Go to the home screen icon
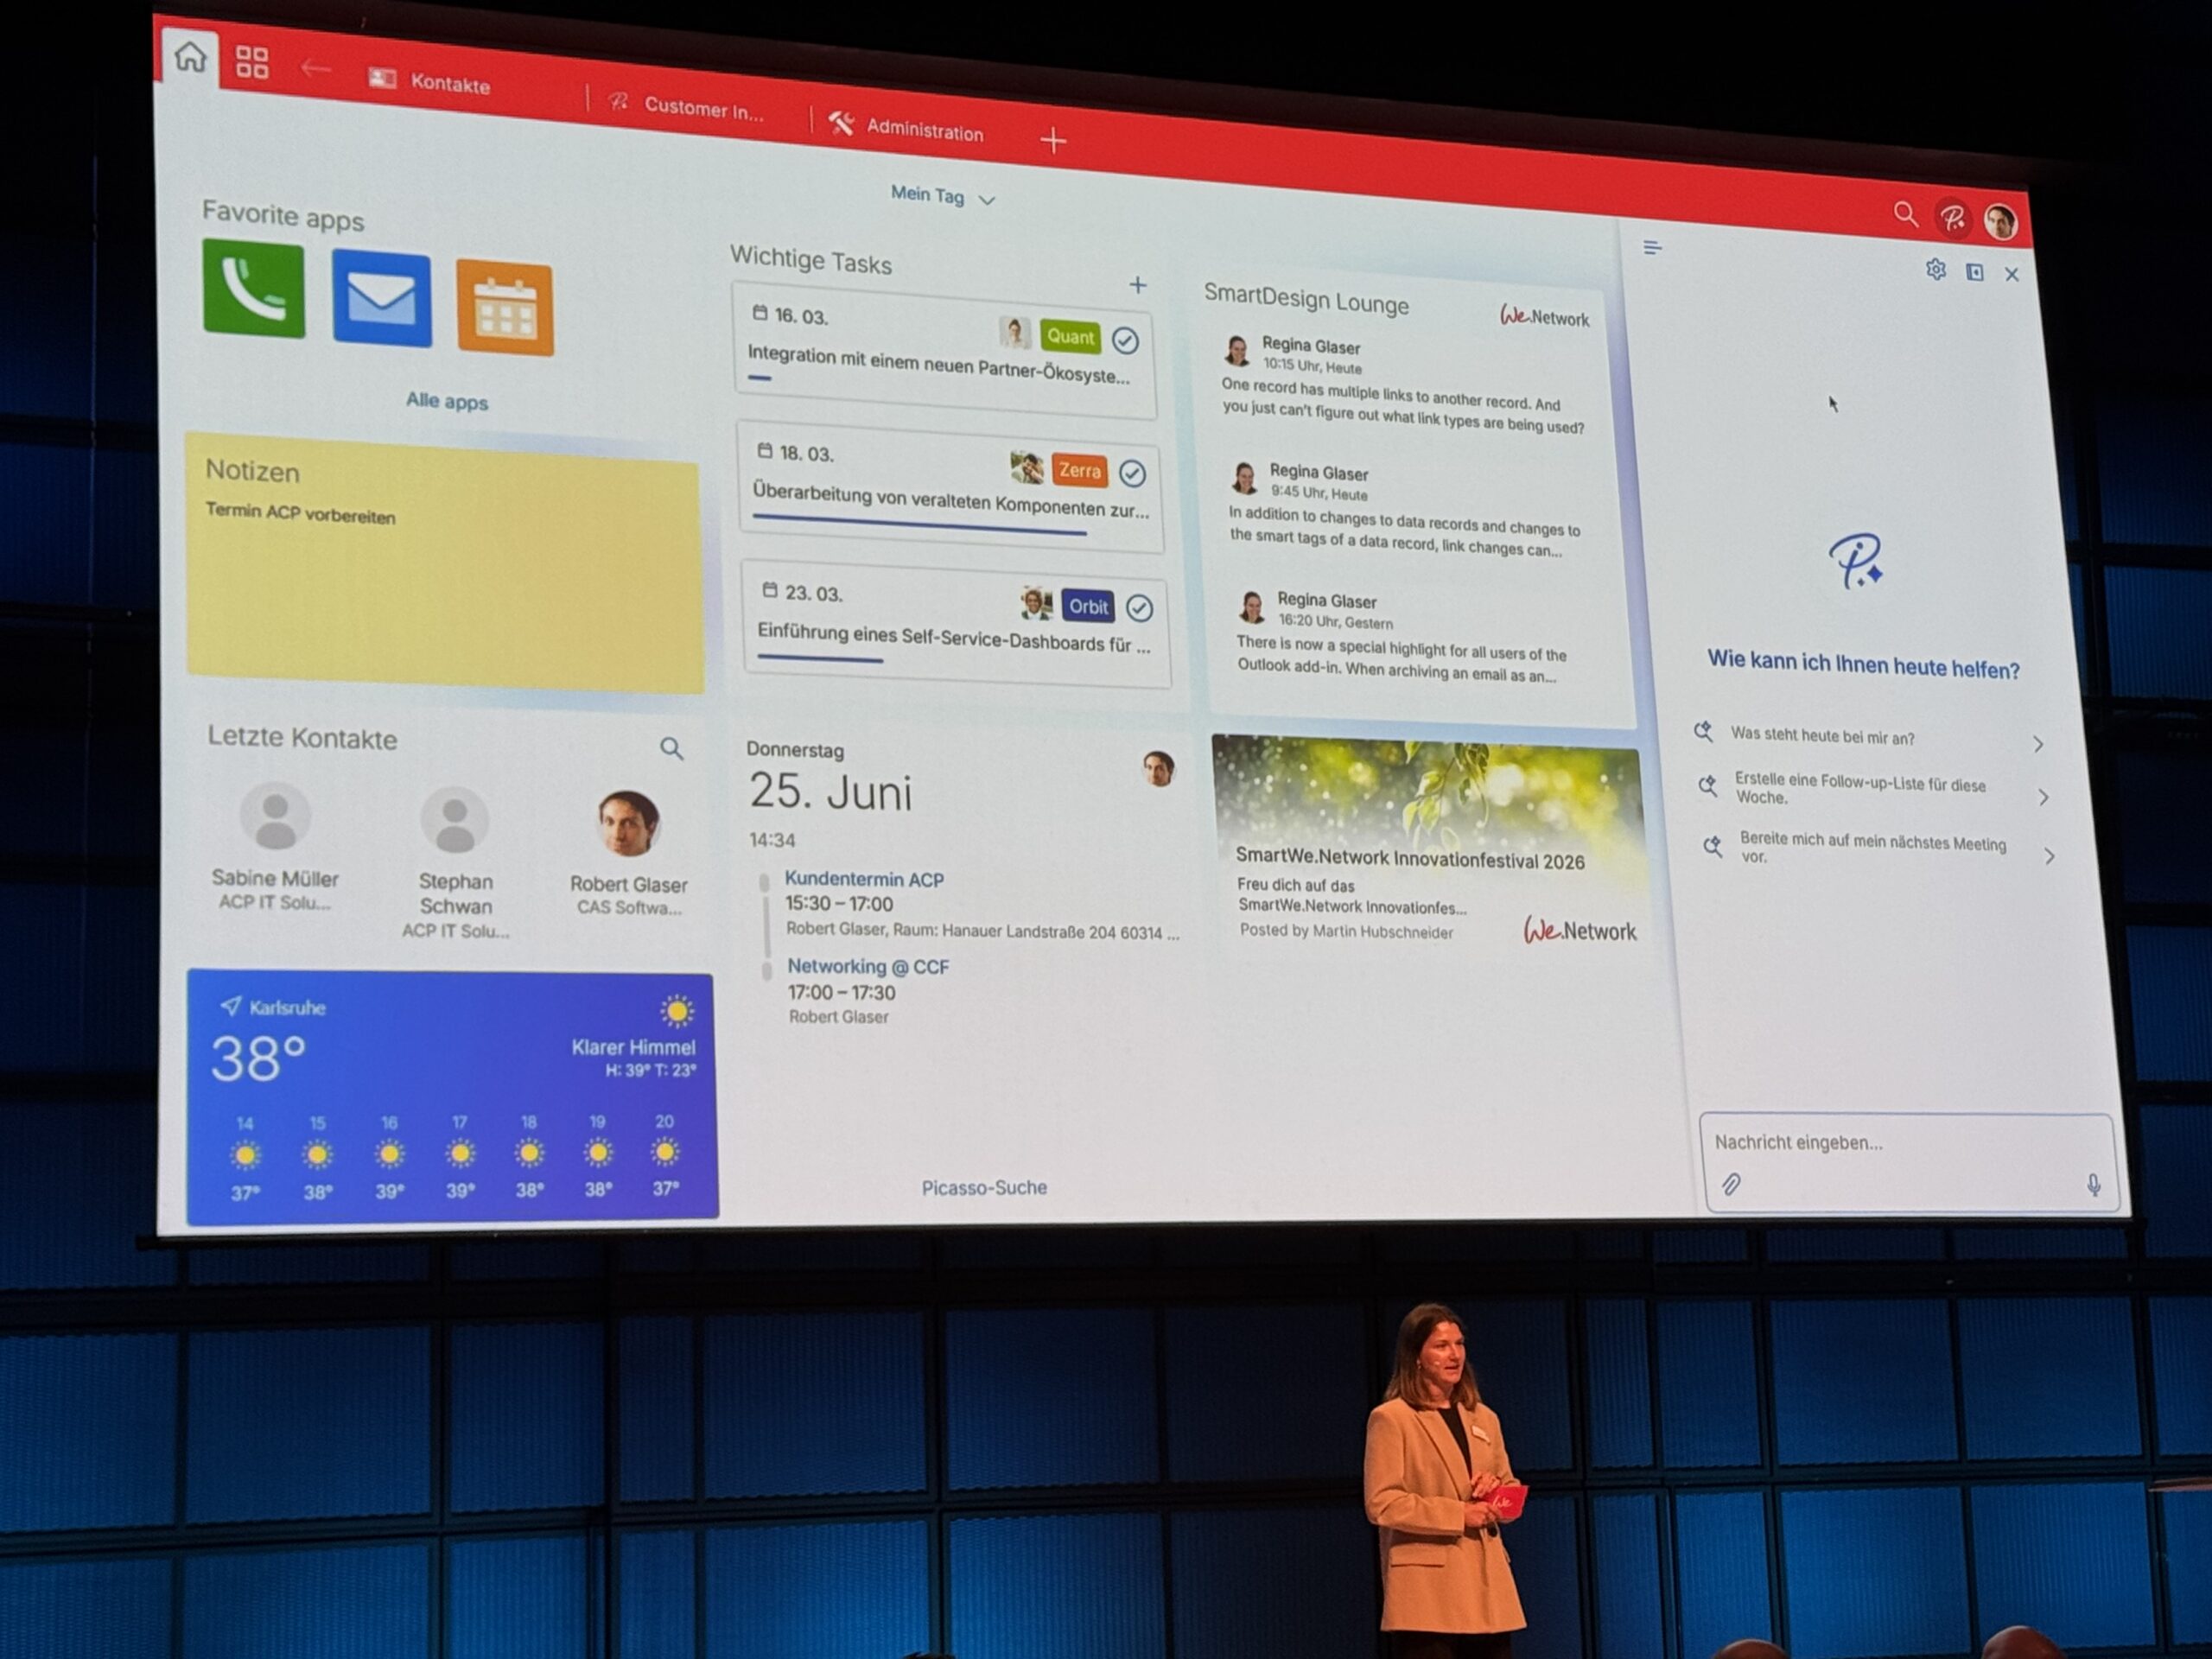Screen dimensions: 2212x1659 tap(190, 56)
